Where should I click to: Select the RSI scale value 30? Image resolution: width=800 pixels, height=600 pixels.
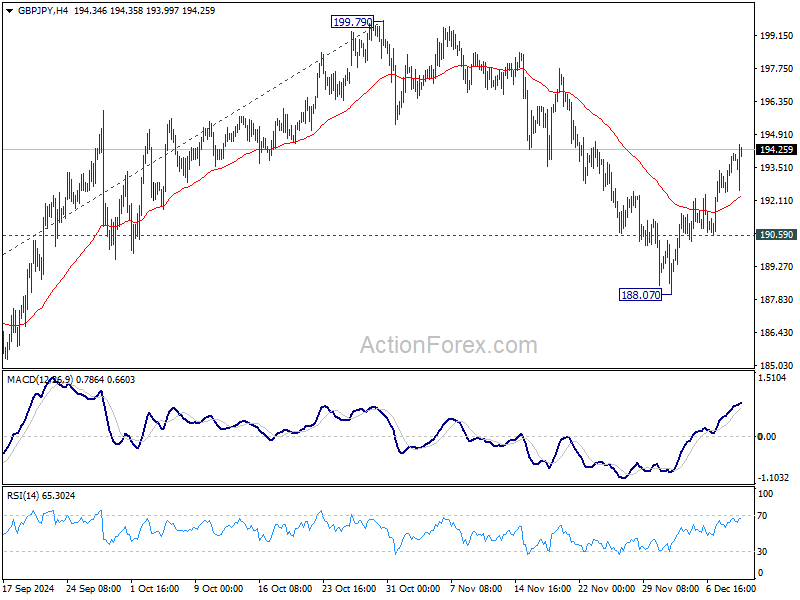[x=762, y=552]
